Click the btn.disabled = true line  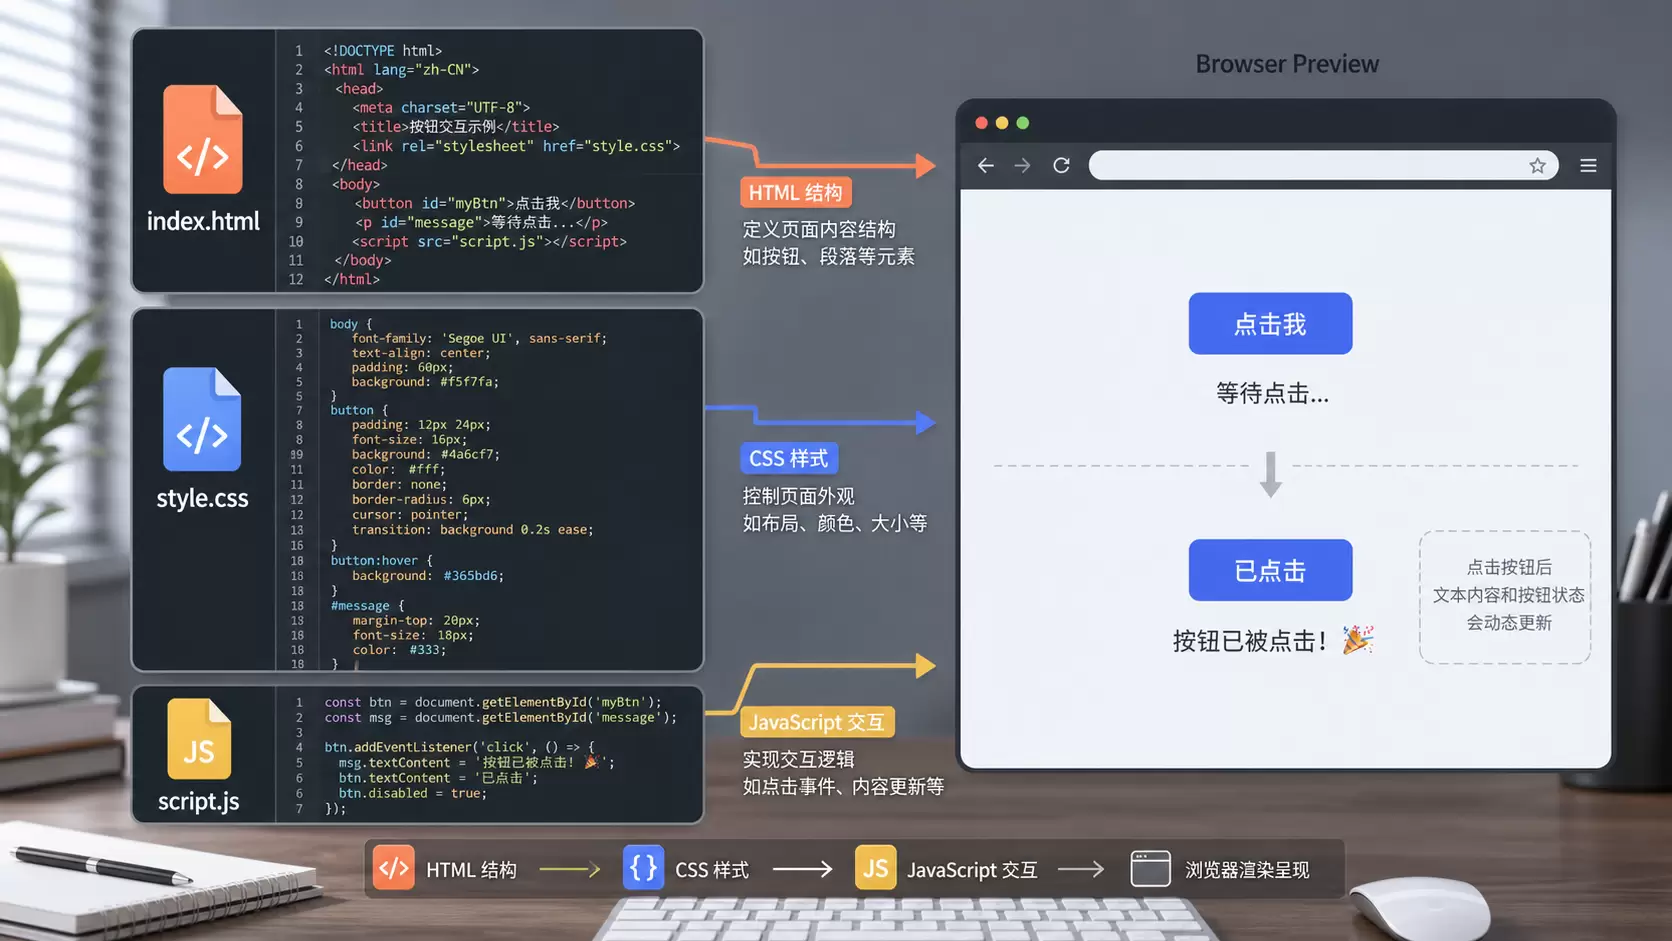point(413,793)
